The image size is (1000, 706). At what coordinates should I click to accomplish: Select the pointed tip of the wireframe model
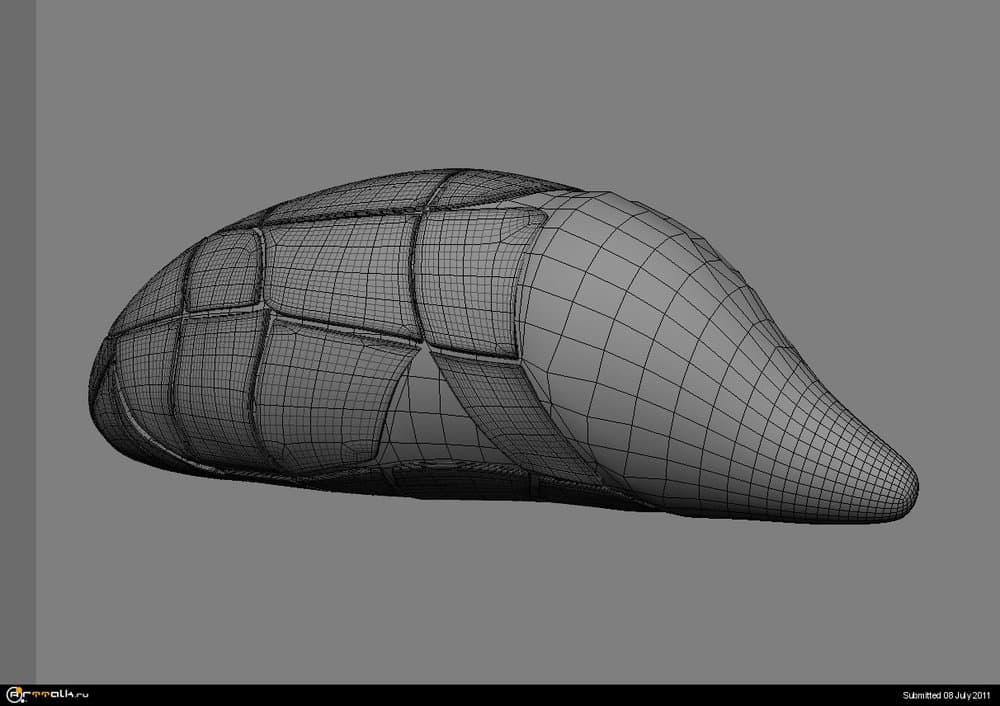point(903,489)
